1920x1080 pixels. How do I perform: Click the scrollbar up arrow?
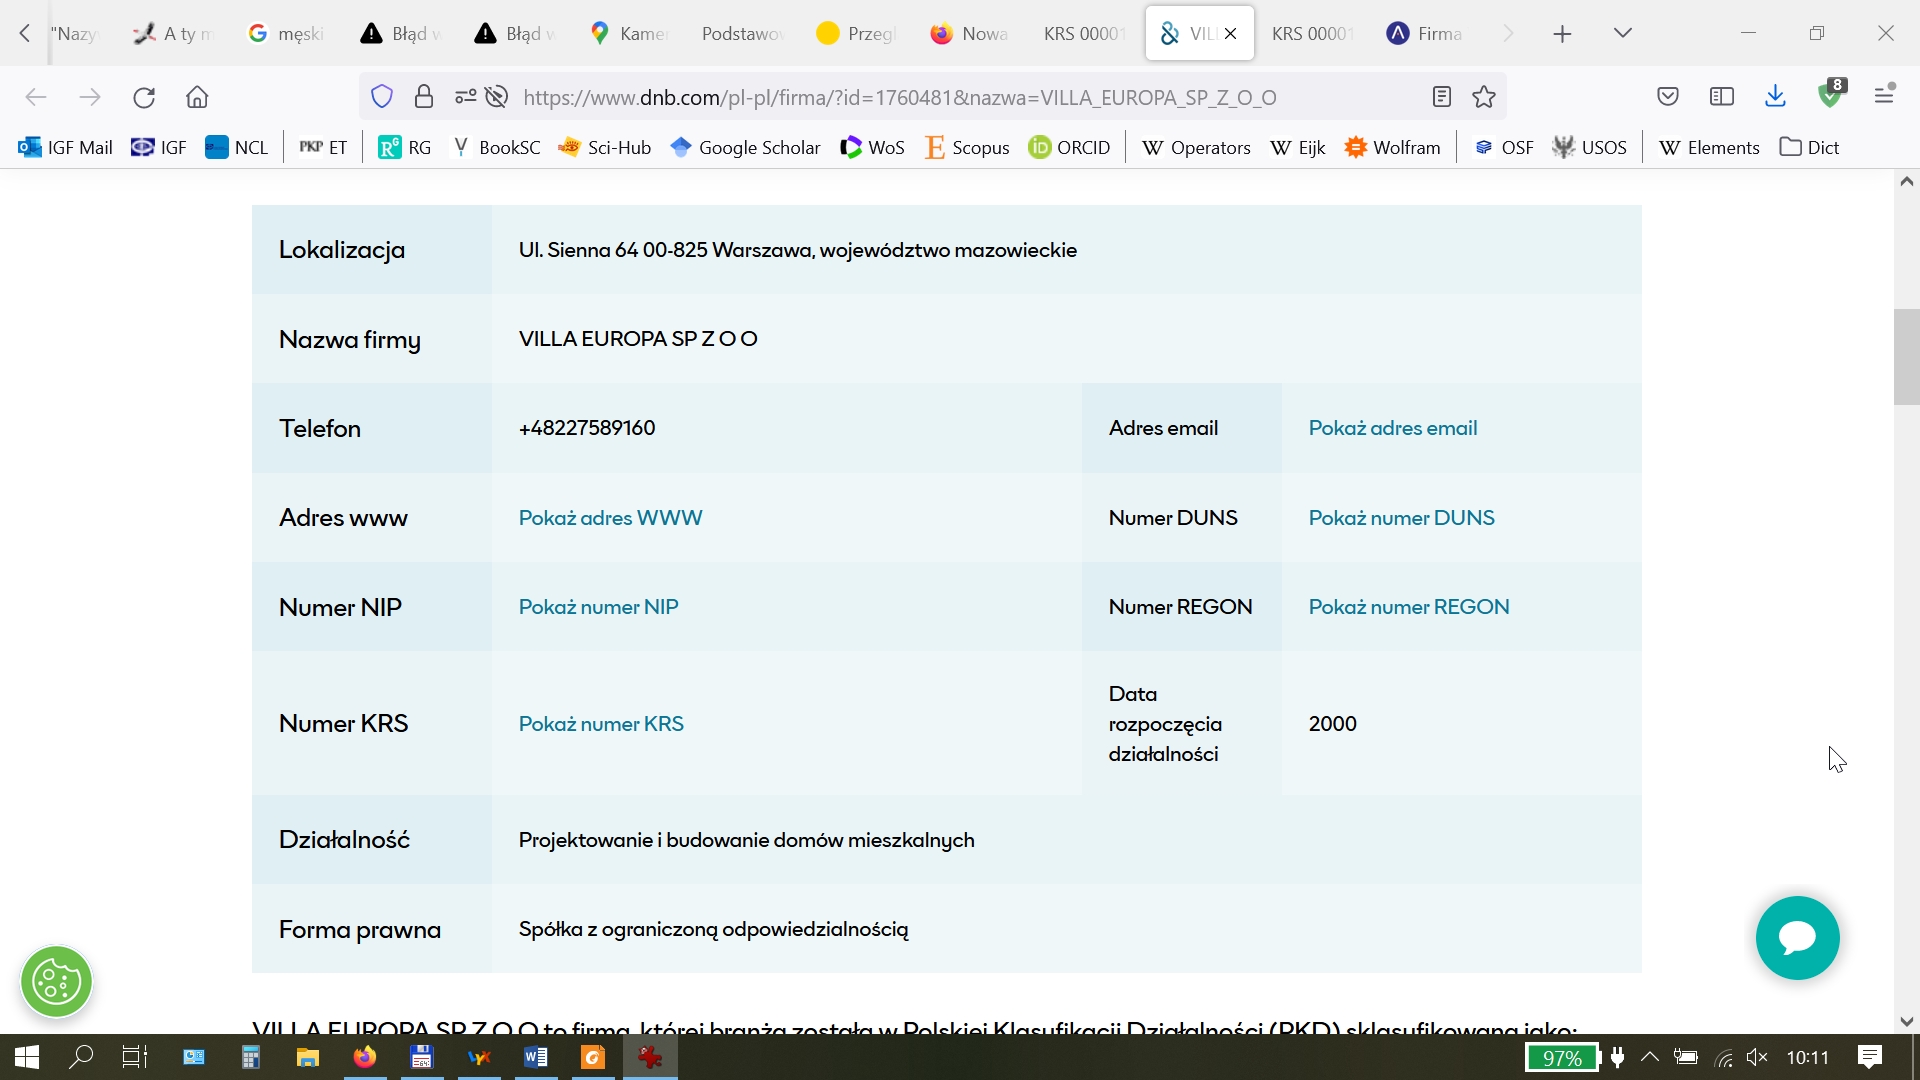coord(1906,182)
